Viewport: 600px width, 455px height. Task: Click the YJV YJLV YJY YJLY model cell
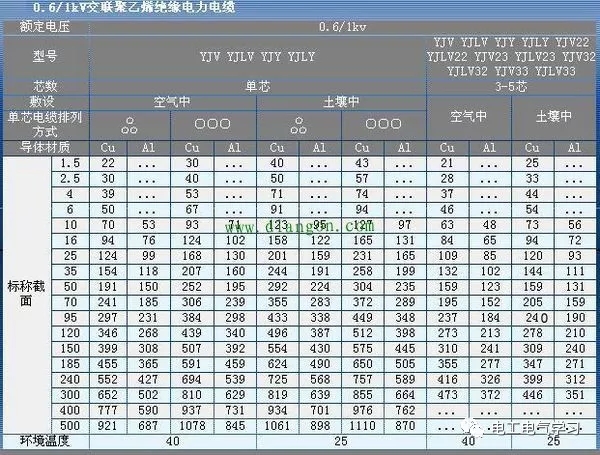(x=258, y=56)
